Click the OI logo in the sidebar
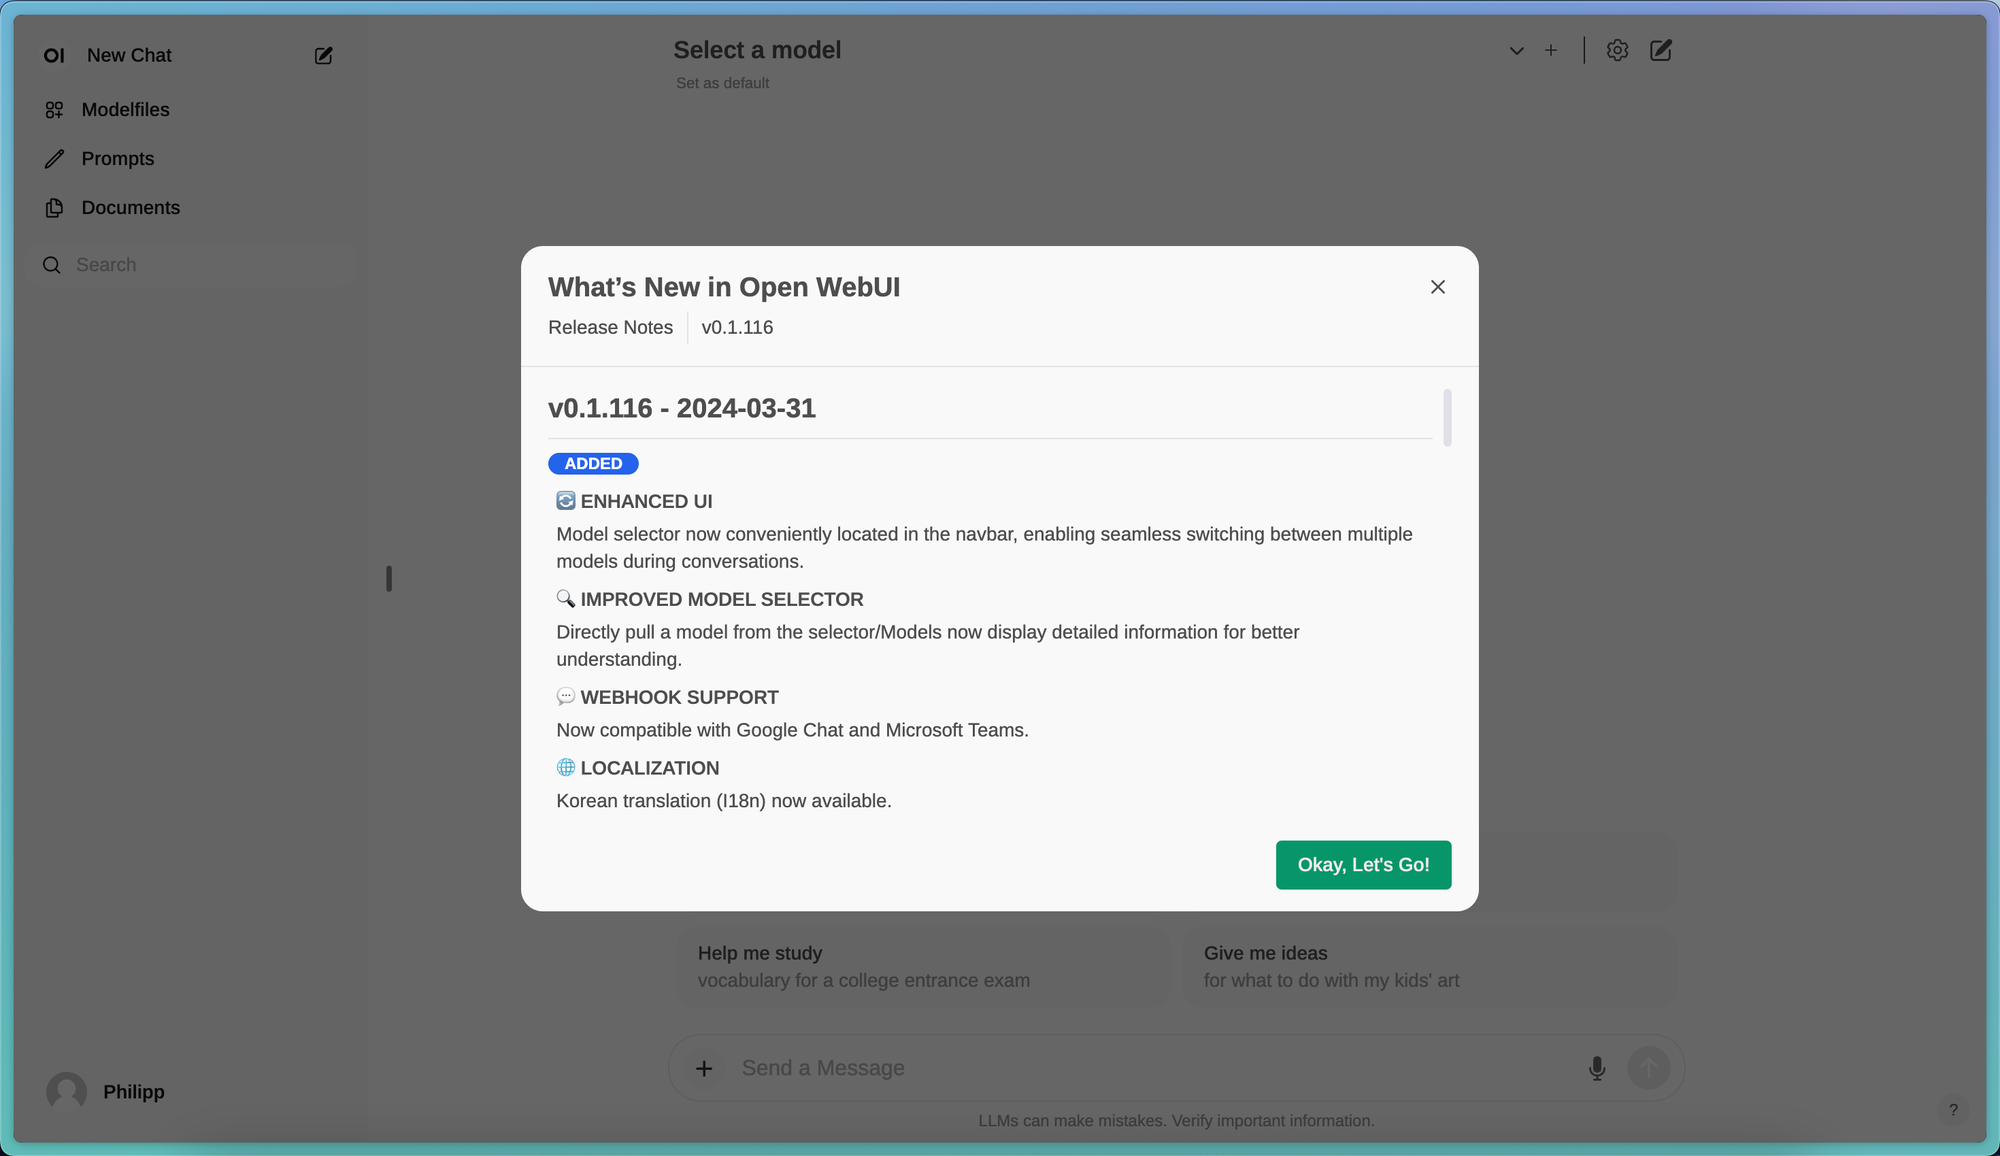2000x1156 pixels. click(x=54, y=56)
